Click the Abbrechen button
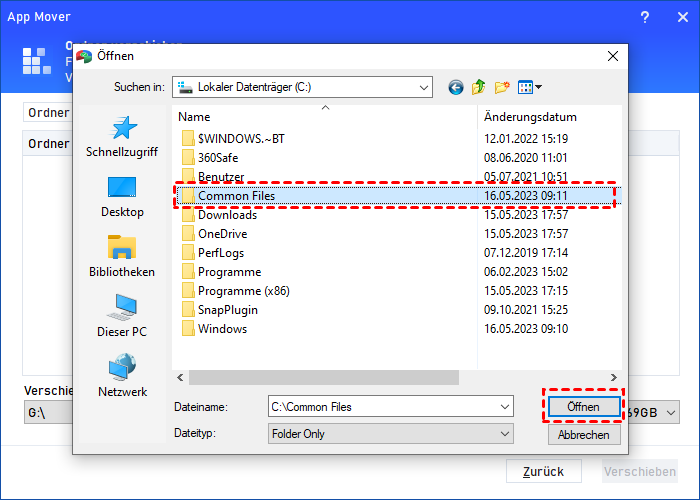This screenshot has height=500, width=700. point(584,435)
